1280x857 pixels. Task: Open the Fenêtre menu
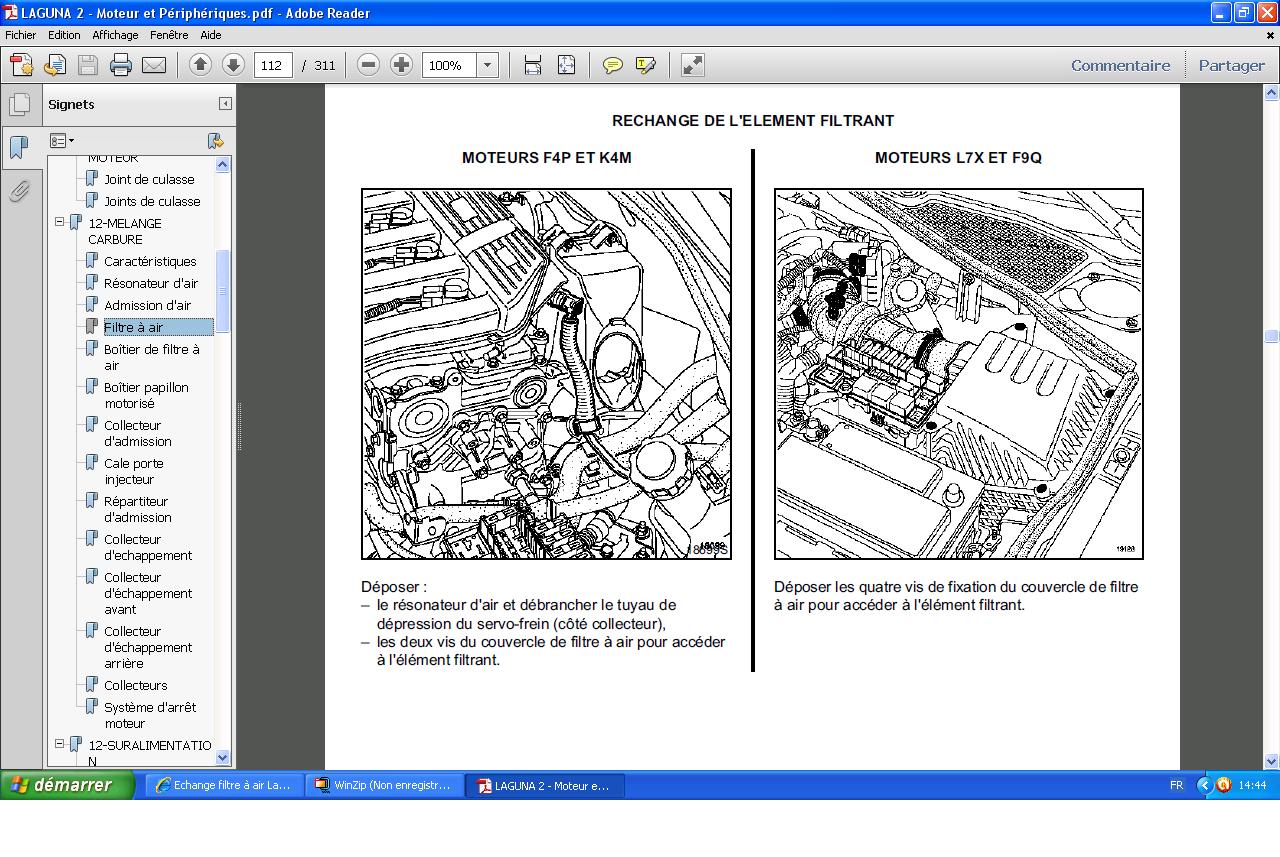(x=169, y=35)
